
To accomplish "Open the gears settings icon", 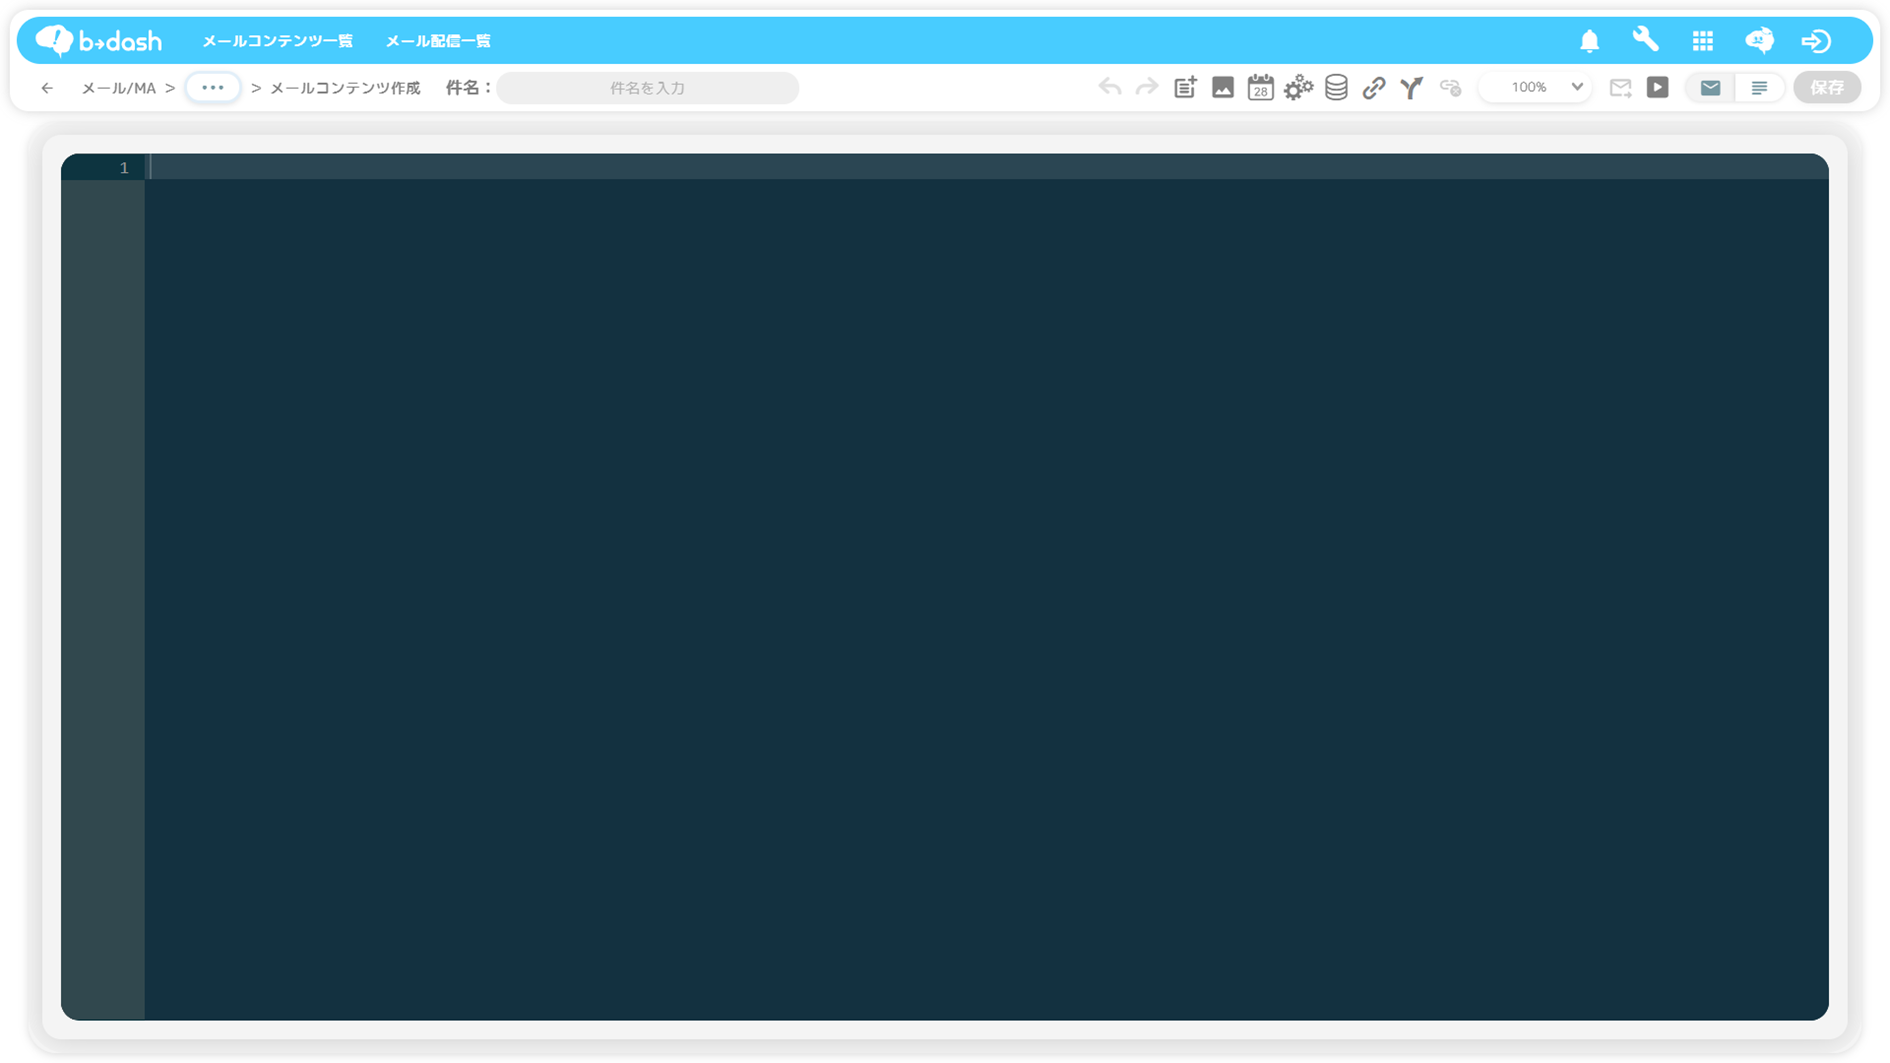I will [1298, 88].
